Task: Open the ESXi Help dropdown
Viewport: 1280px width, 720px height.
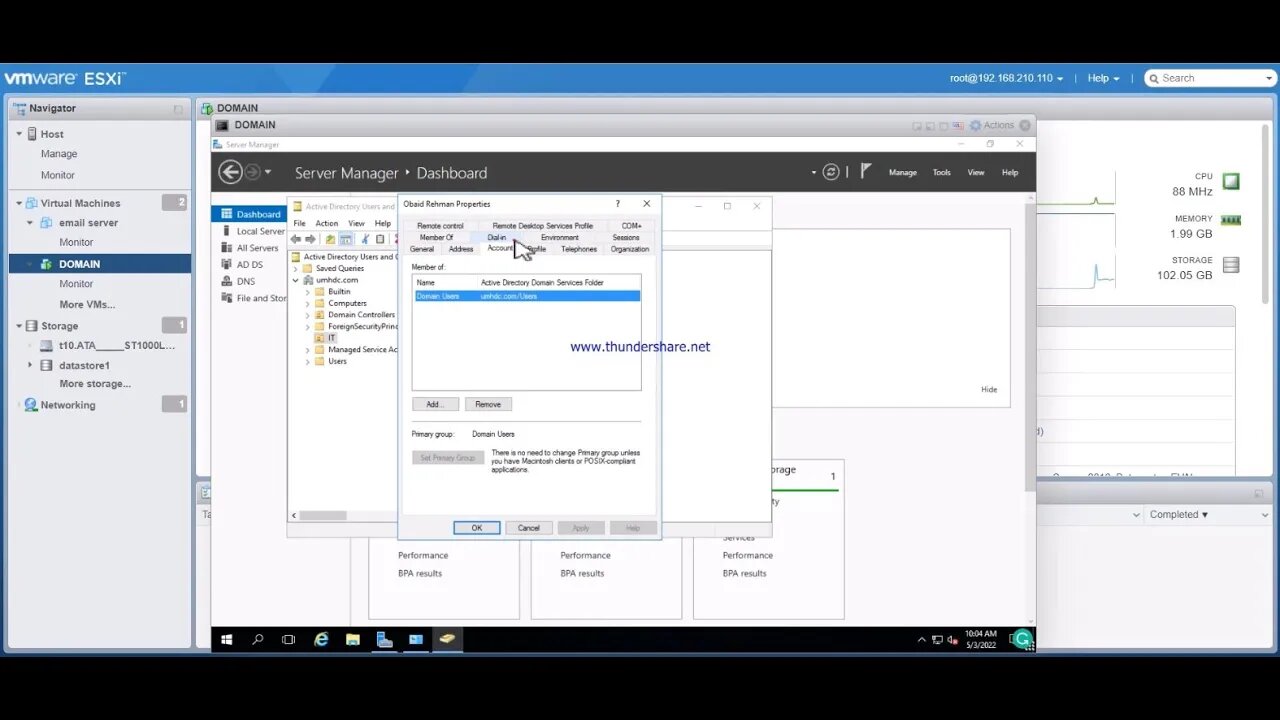Action: [1103, 78]
